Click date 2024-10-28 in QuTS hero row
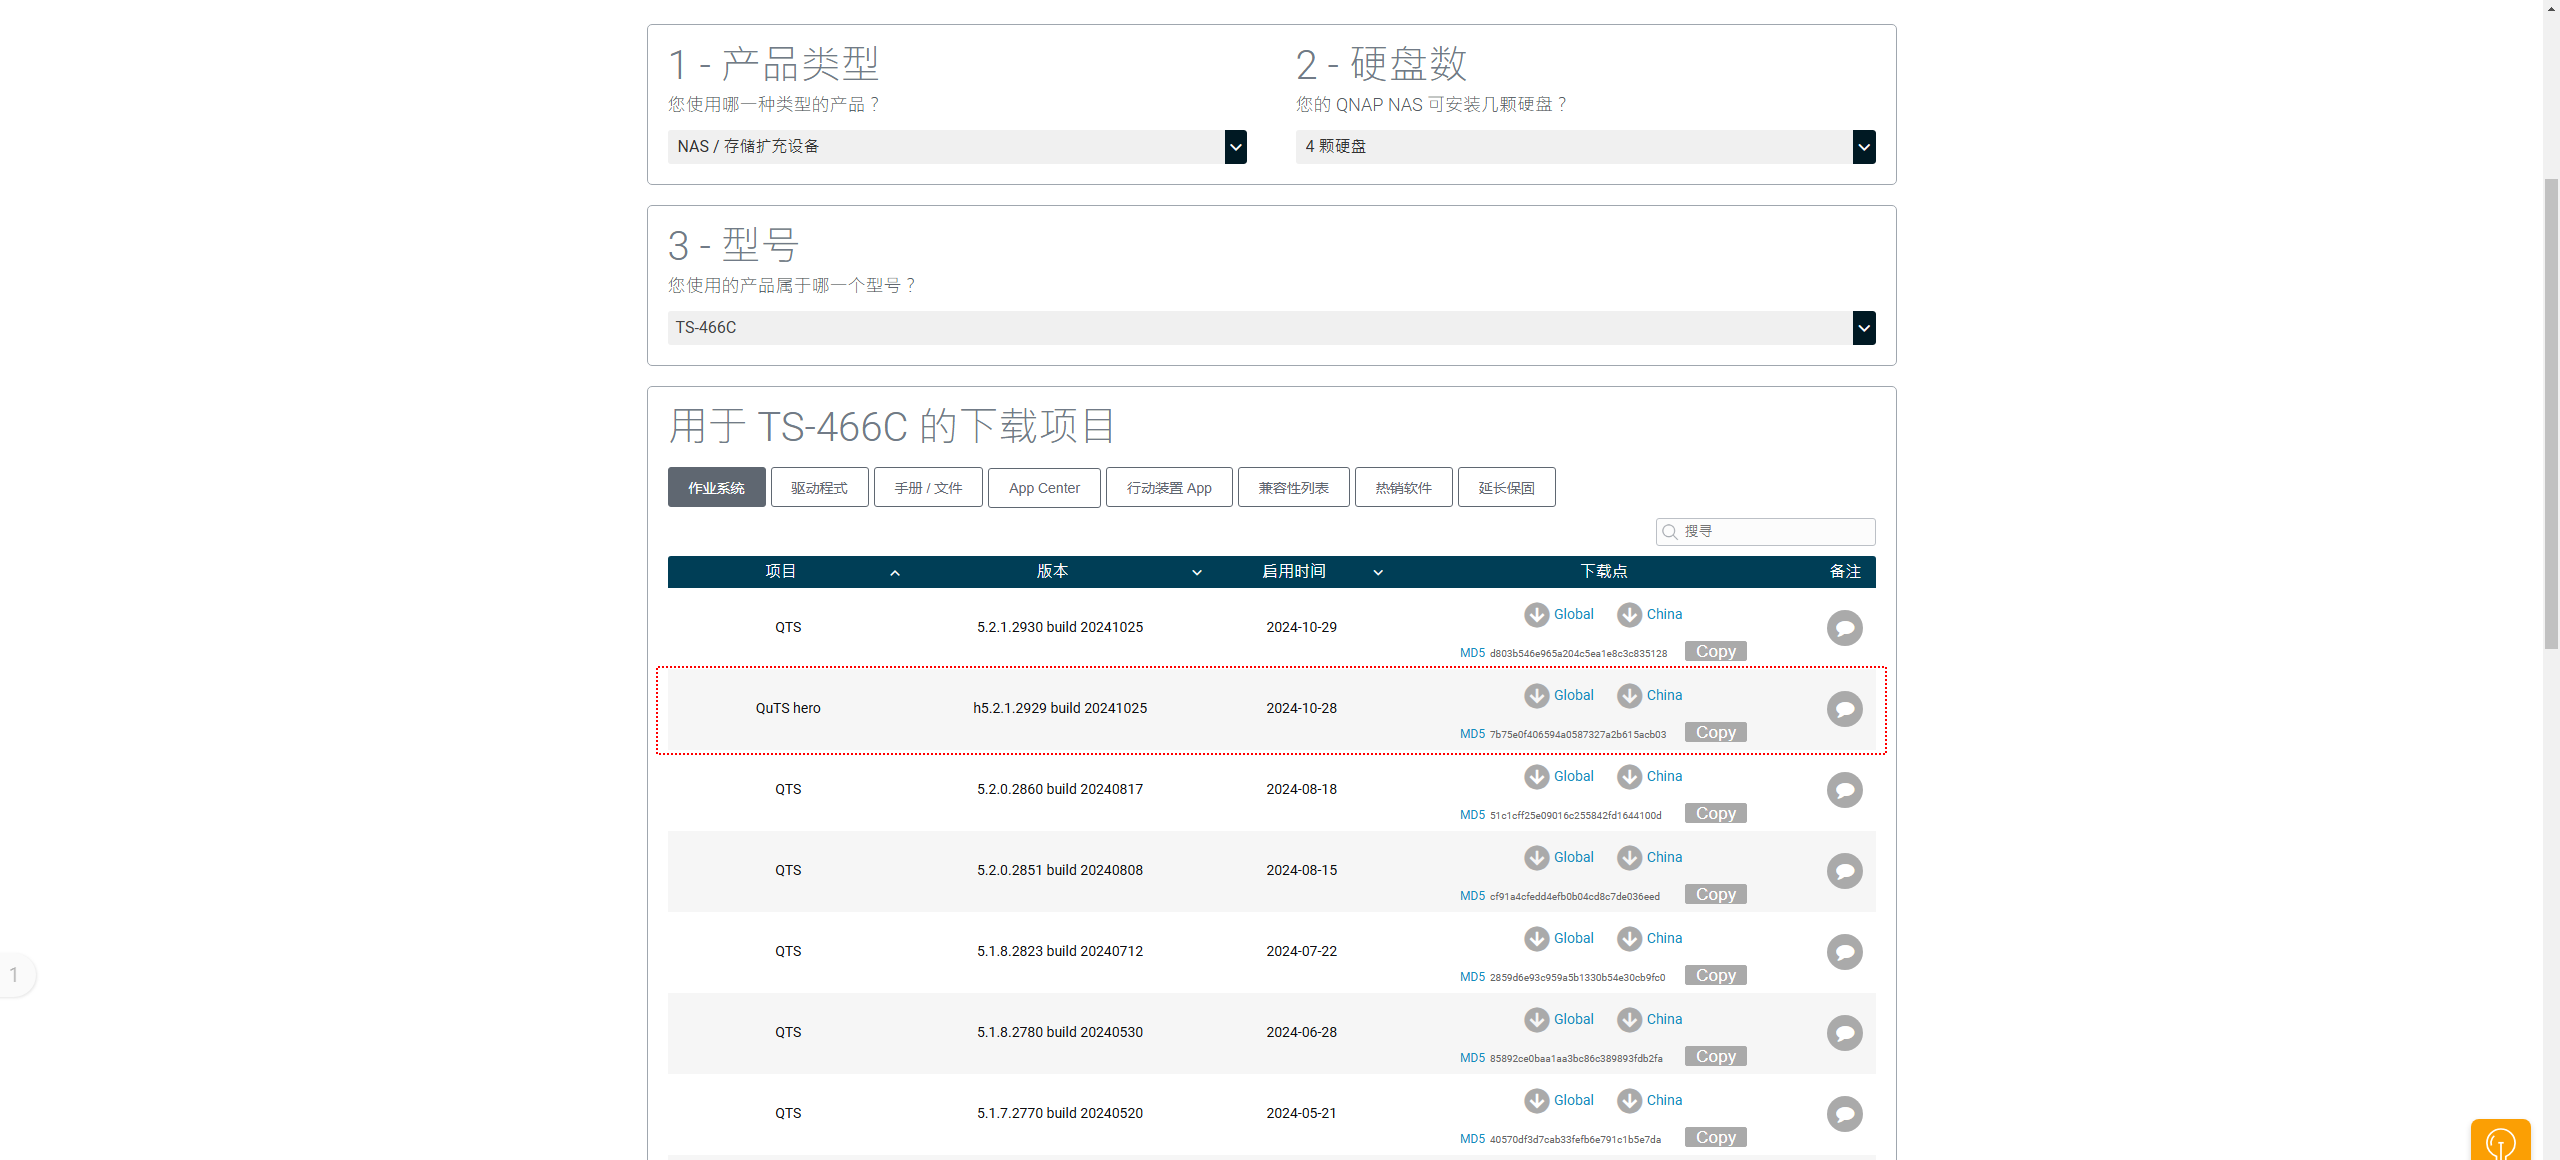The width and height of the screenshot is (2560, 1160). 1301,708
